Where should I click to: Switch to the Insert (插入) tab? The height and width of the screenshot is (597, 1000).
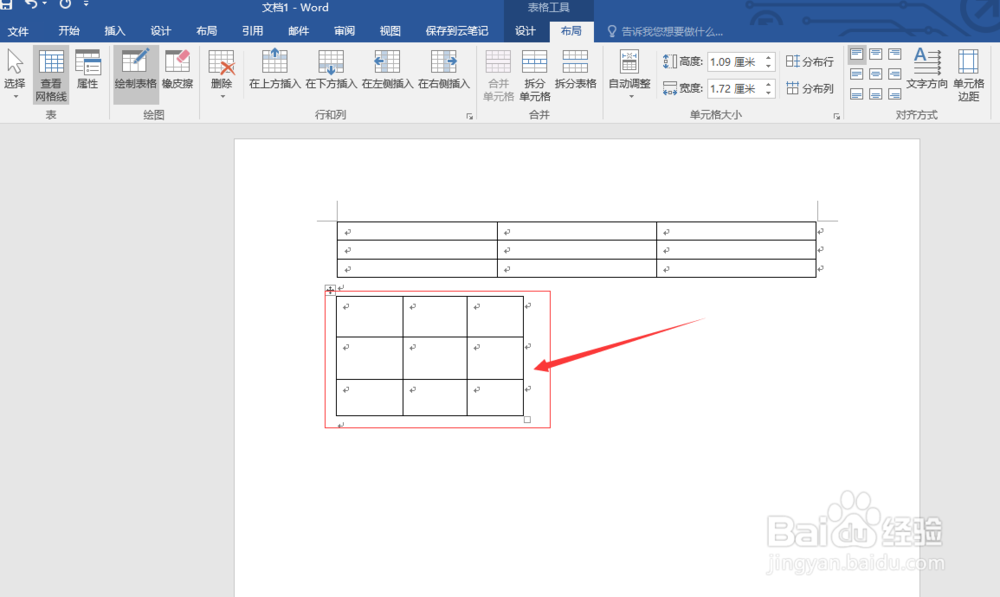(115, 31)
